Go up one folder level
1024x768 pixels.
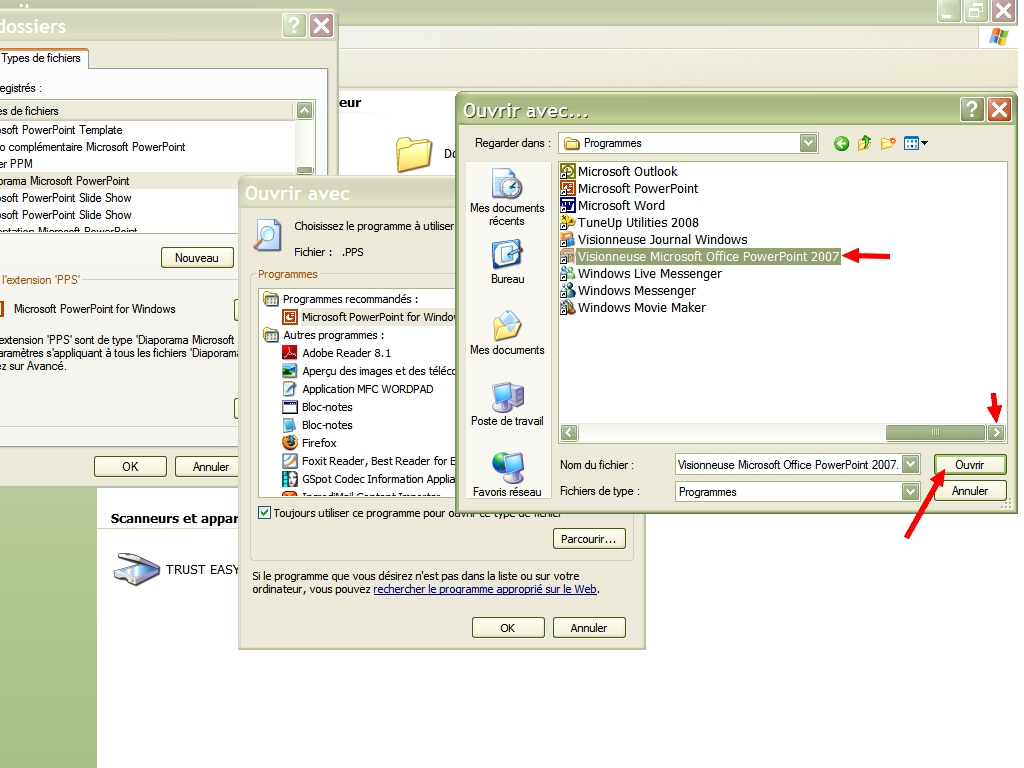pyautogui.click(x=864, y=143)
